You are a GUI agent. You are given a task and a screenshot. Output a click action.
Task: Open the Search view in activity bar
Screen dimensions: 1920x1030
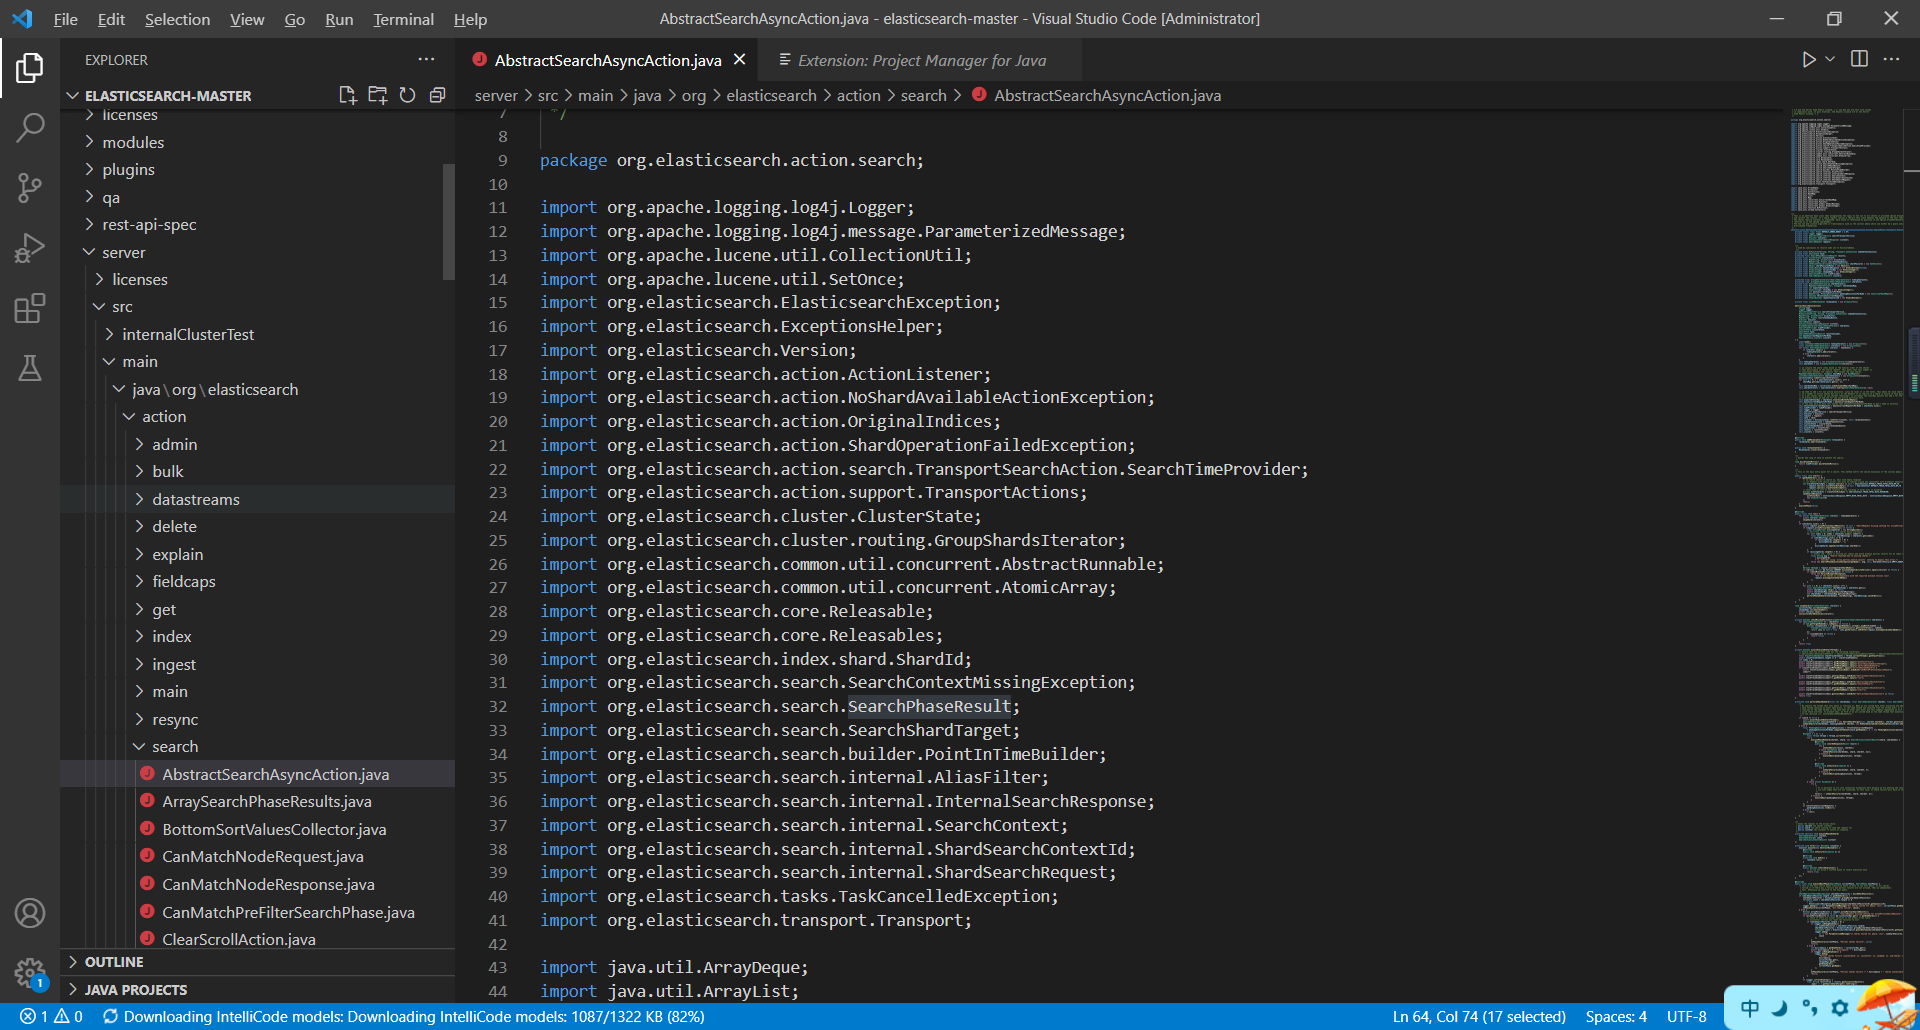[x=30, y=127]
